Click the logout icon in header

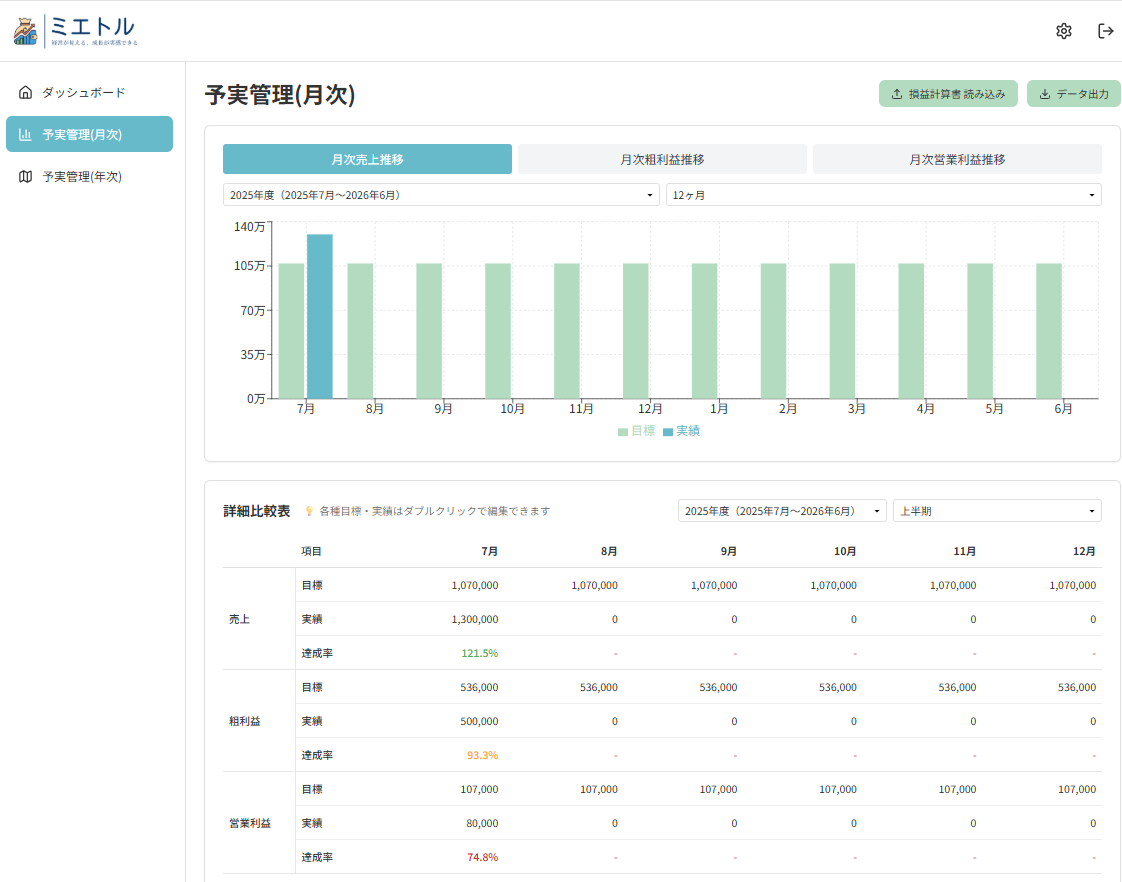(1105, 31)
